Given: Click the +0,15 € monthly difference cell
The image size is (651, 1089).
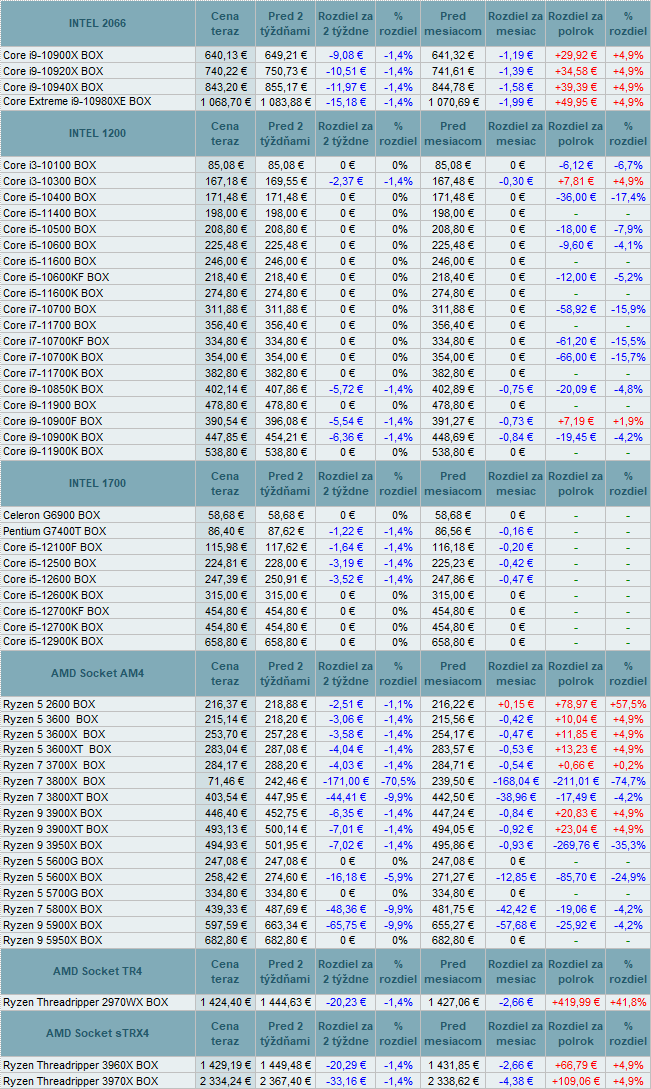Looking at the screenshot, I should (516, 704).
